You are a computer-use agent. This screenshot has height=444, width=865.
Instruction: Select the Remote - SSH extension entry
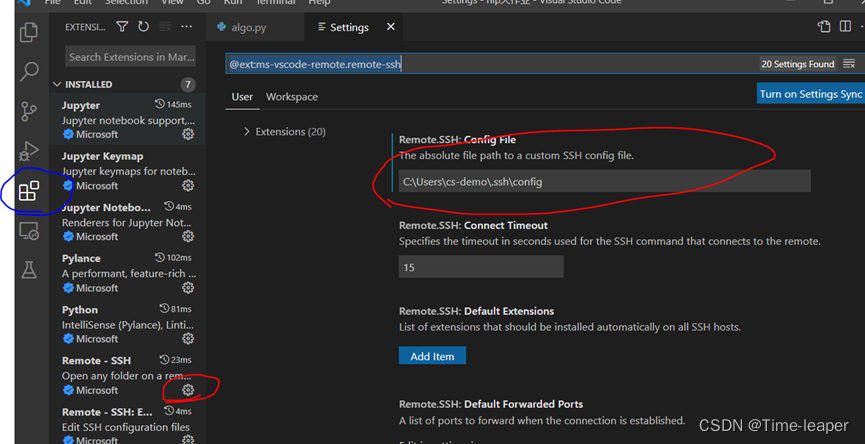[127, 375]
